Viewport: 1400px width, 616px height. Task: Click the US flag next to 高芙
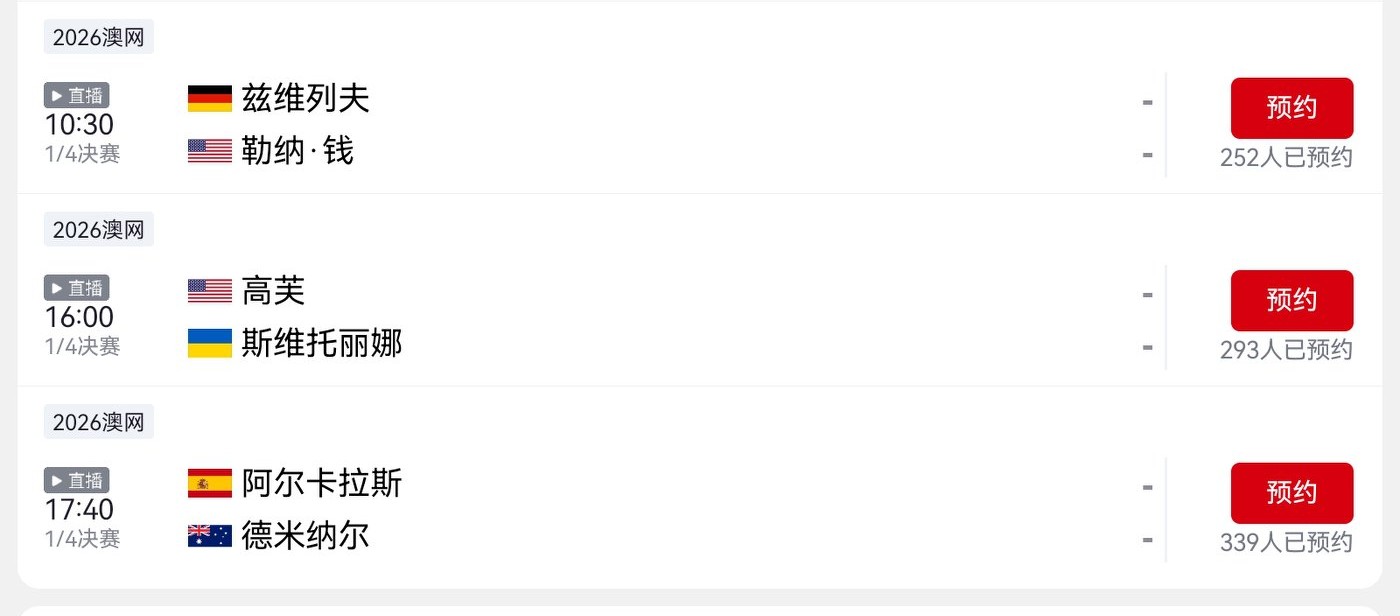click(210, 291)
